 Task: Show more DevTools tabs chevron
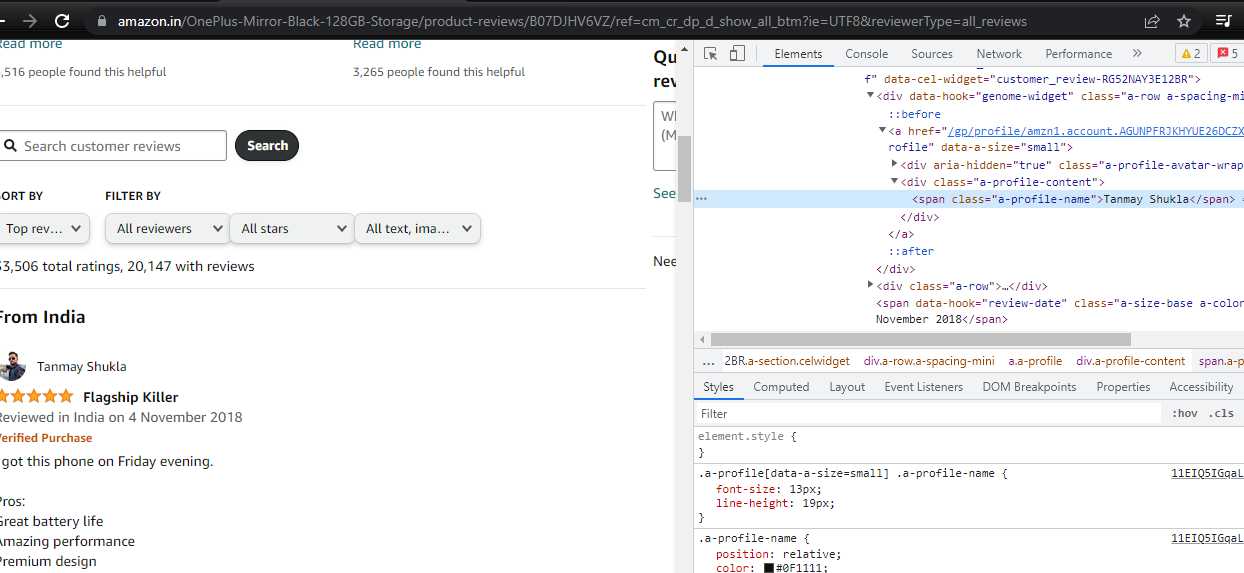(1137, 54)
